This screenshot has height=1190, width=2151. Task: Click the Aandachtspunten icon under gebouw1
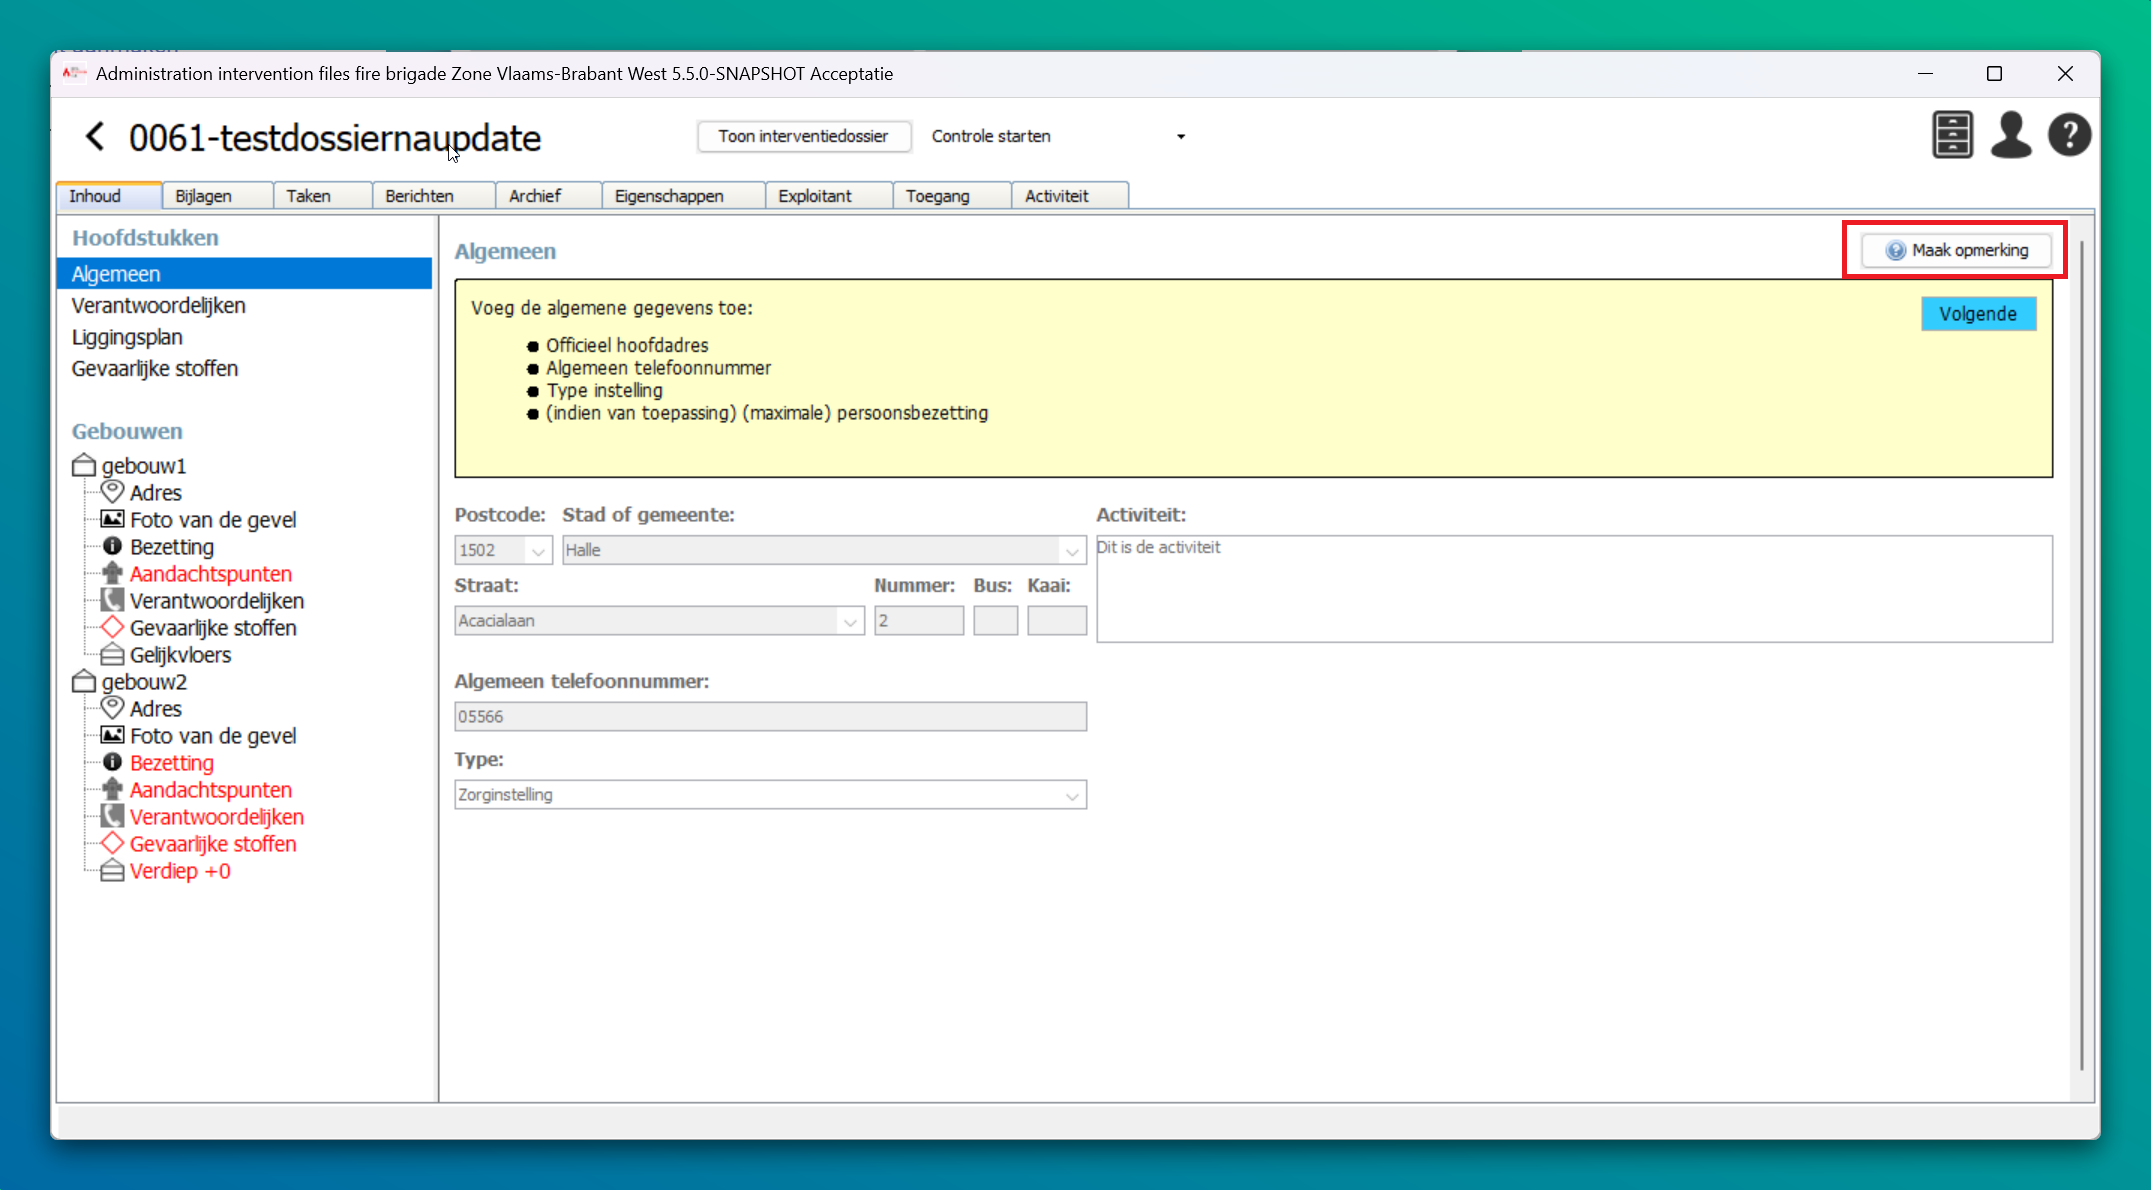(112, 573)
